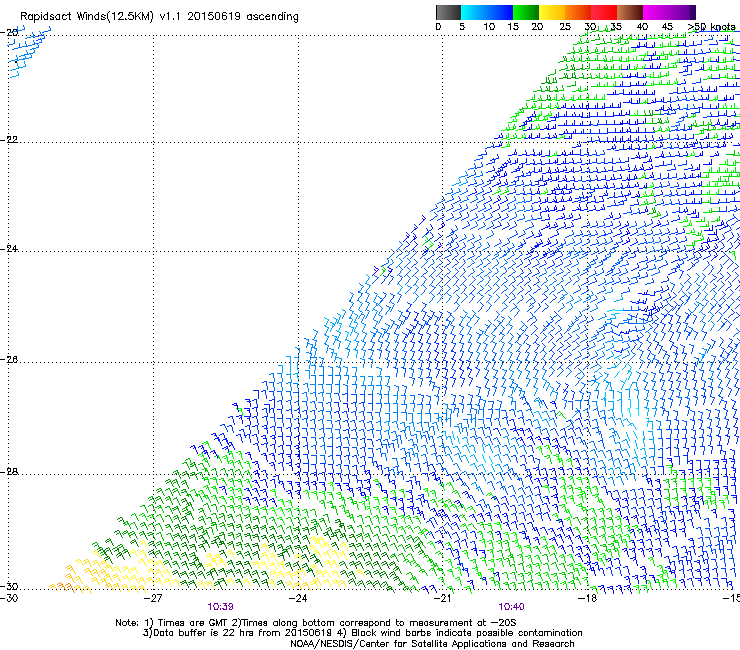Click the brown 35-40 knots legend band
This screenshot has height=650, width=740.
(630, 12)
